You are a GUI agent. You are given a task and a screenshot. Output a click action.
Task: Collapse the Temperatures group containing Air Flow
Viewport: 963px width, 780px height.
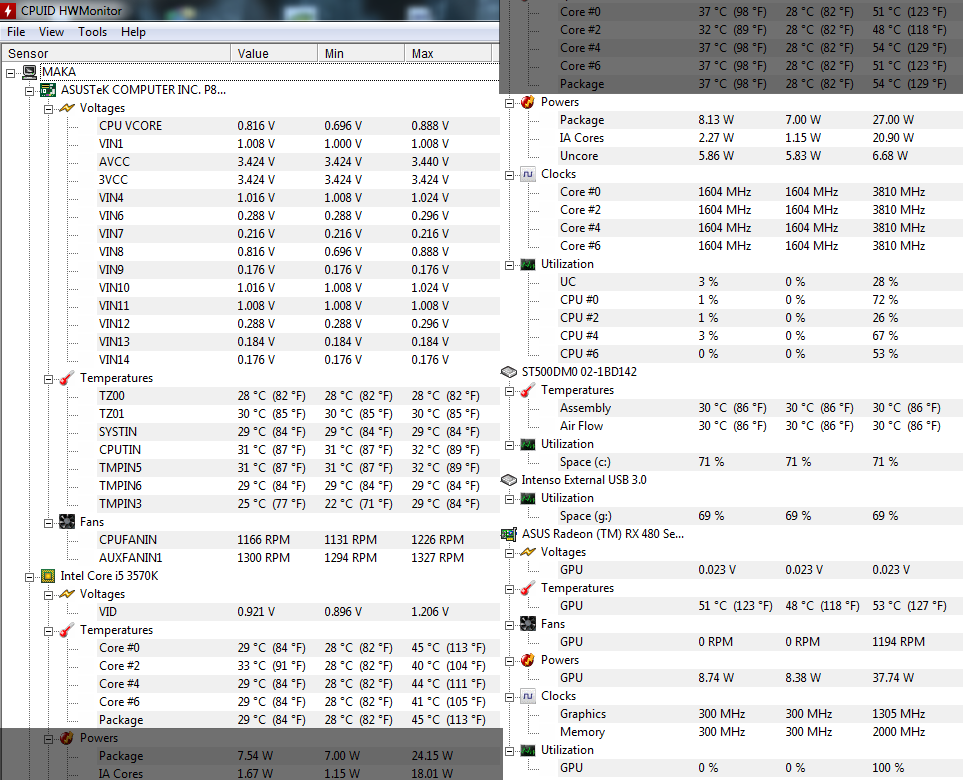click(509, 391)
